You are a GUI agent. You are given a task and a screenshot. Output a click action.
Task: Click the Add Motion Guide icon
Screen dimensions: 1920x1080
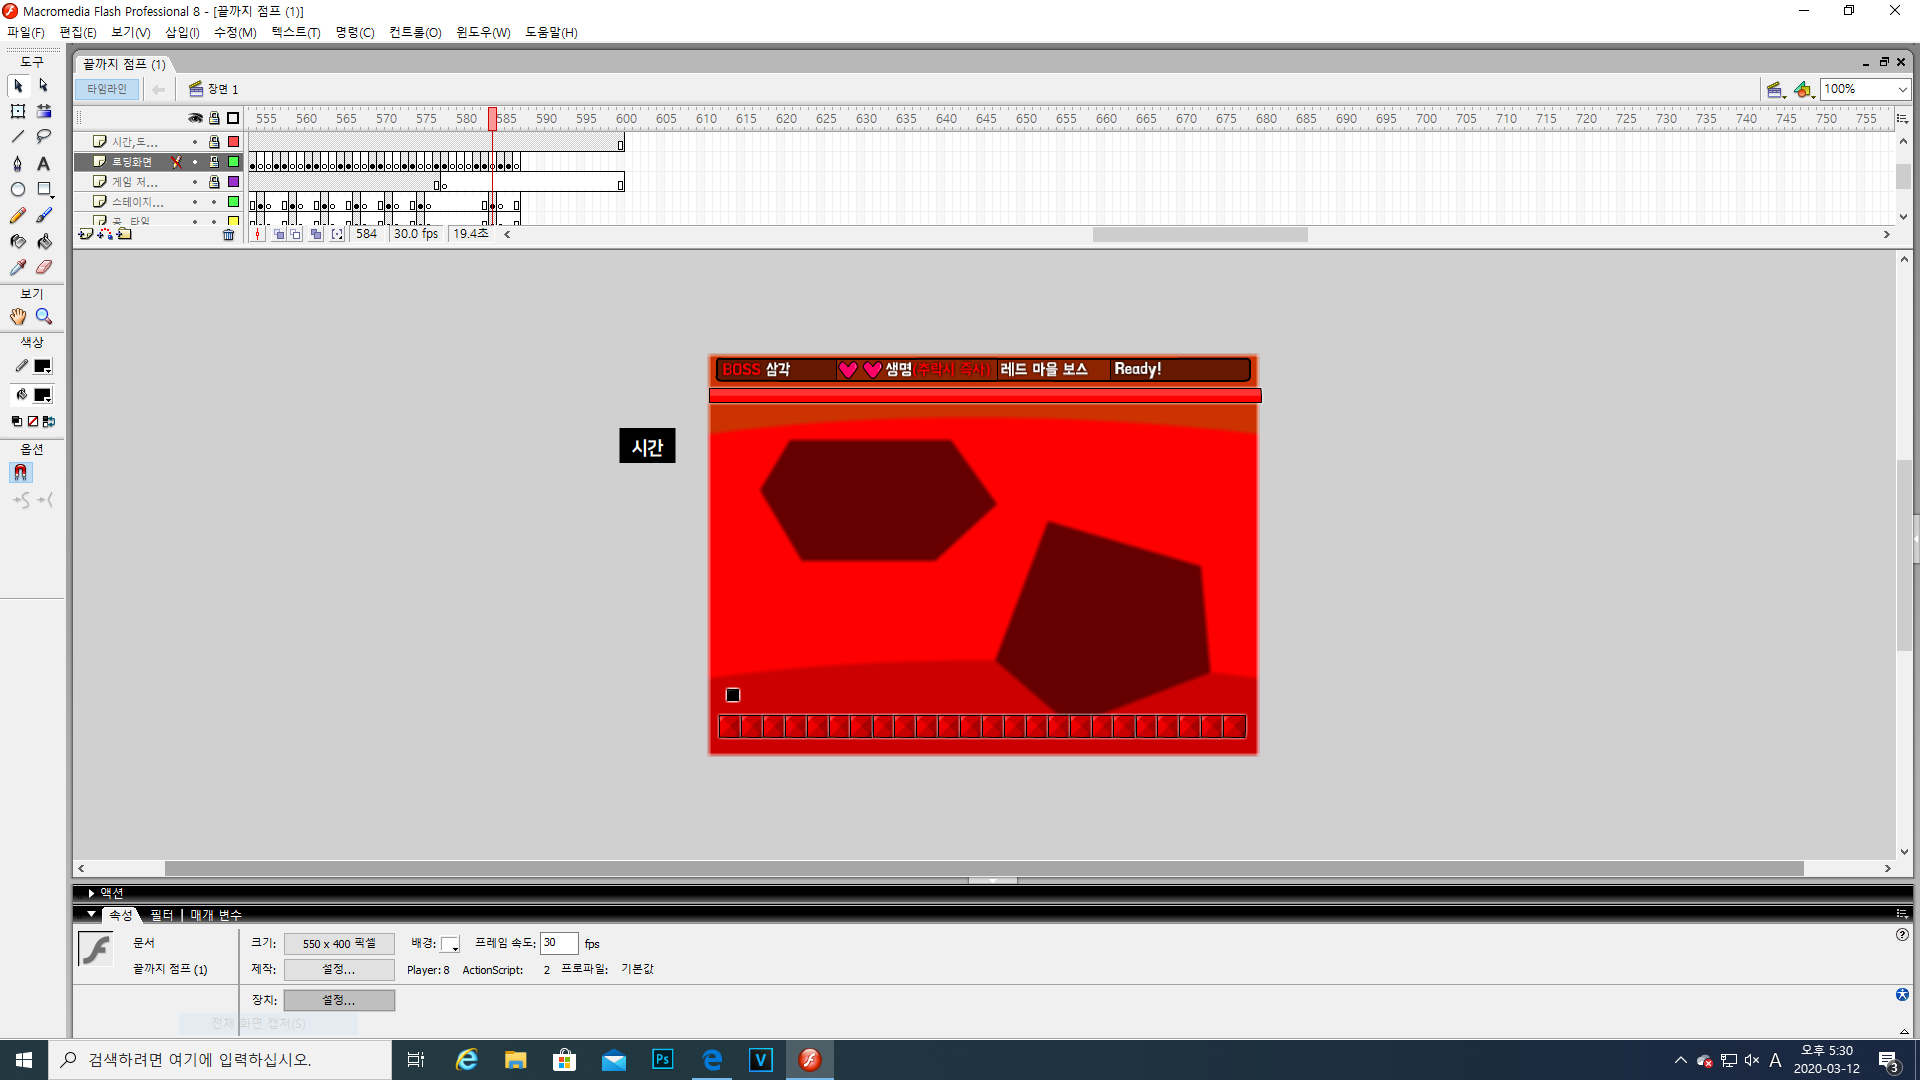105,234
